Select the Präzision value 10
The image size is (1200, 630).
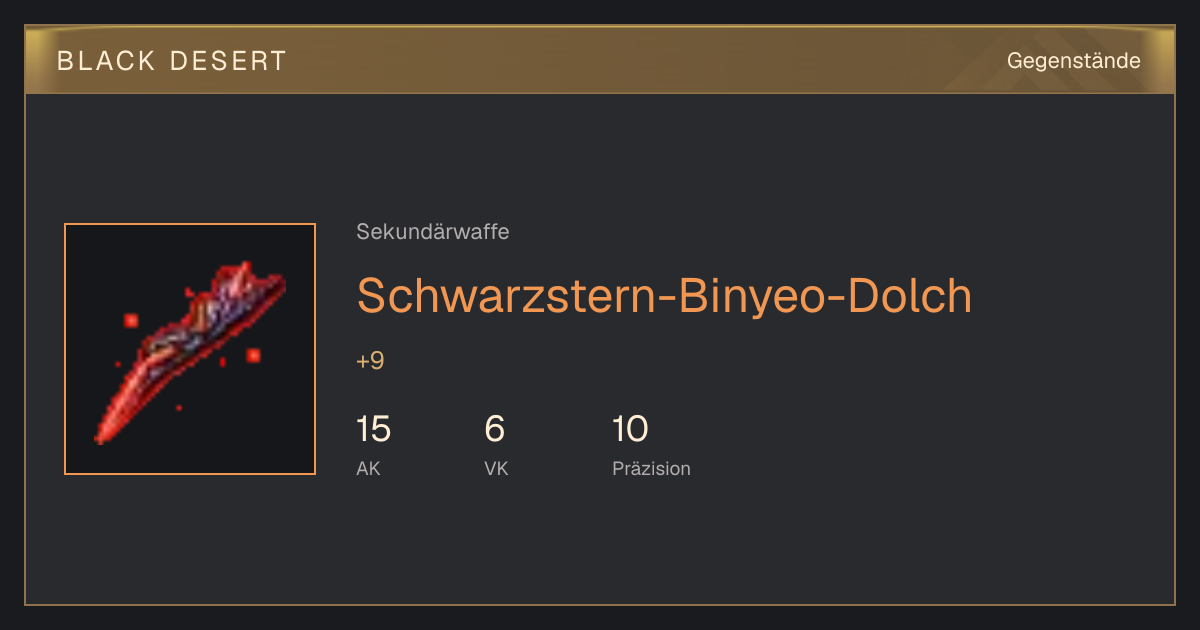click(630, 430)
